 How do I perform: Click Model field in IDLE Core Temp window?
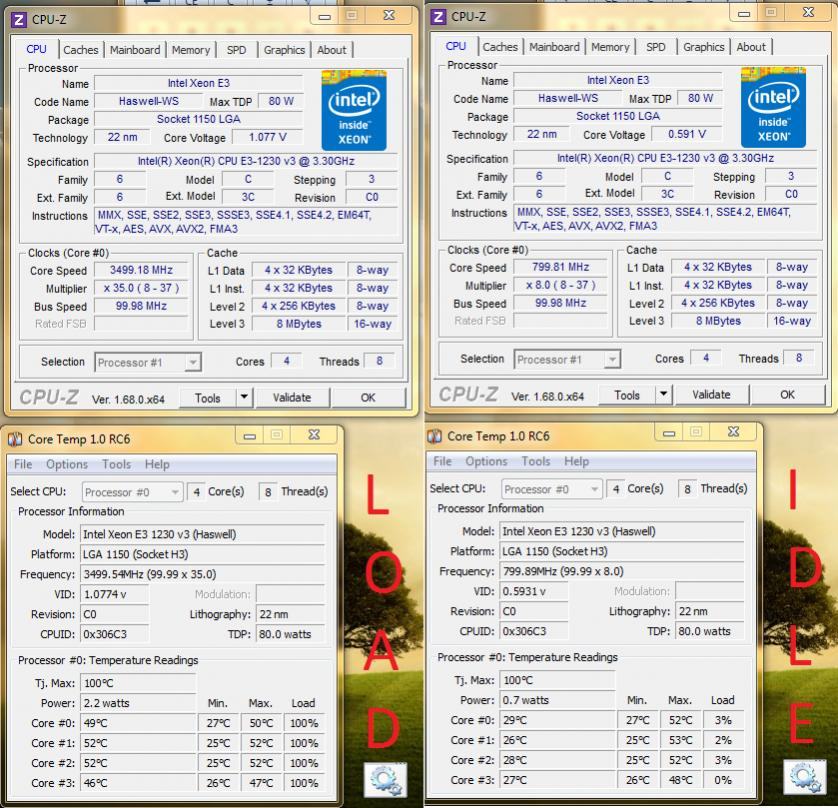point(622,531)
